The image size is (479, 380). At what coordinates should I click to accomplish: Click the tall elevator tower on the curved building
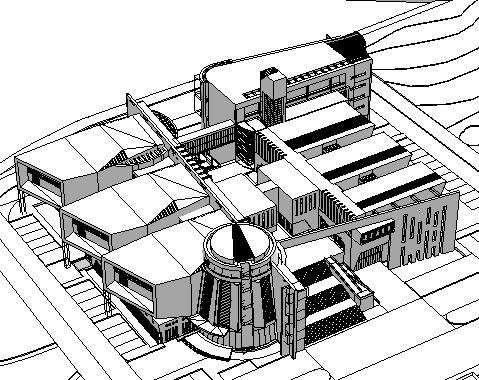coord(273,97)
